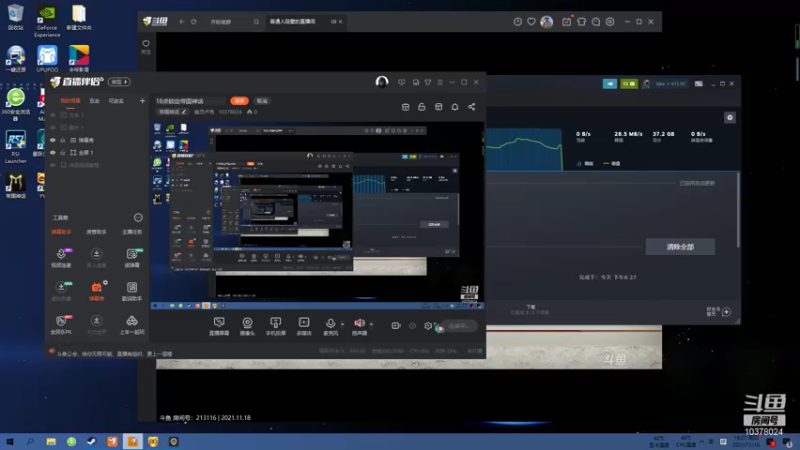Open the virtual avatar tool in toolbox
Viewport: 800px width, 450px height.
coord(61,291)
